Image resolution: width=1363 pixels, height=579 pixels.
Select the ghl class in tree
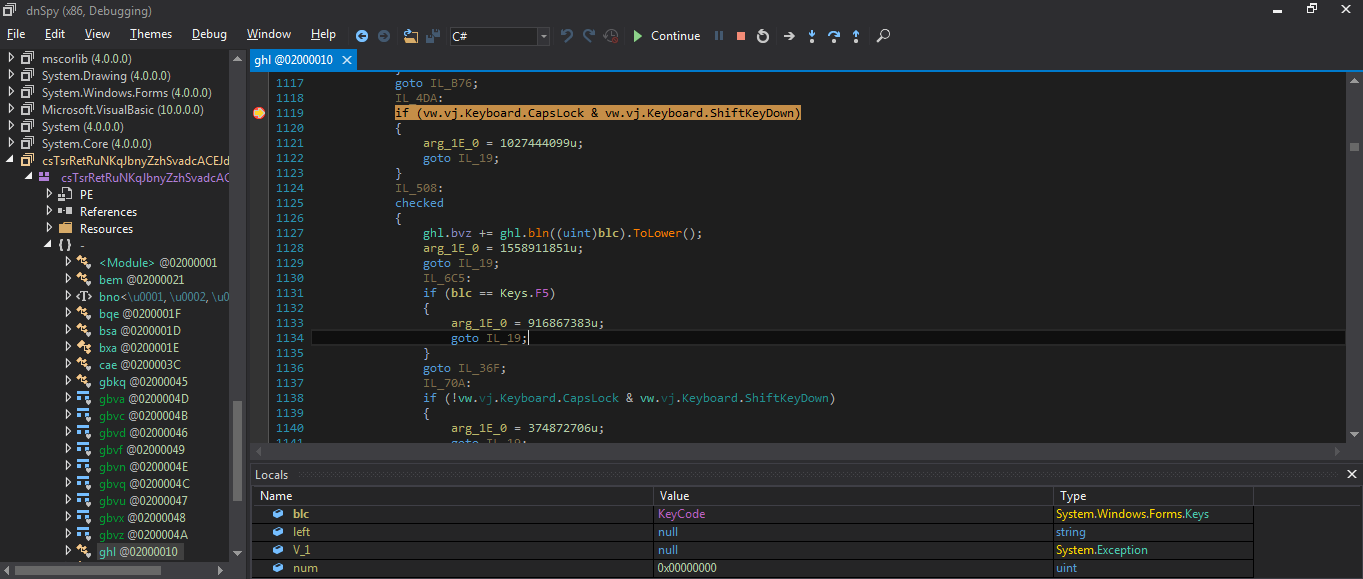[138, 552]
